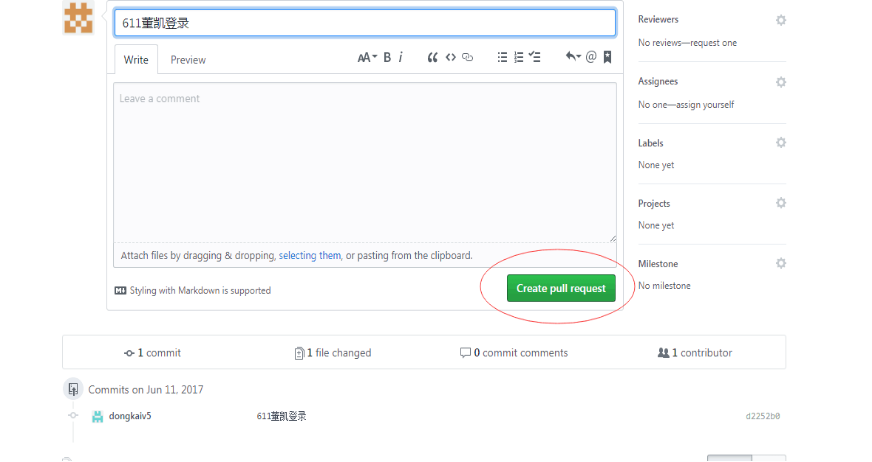Screen dimensions: 872x462
Task: Open dongkaiv5 user profile link
Action: [x=130, y=416]
